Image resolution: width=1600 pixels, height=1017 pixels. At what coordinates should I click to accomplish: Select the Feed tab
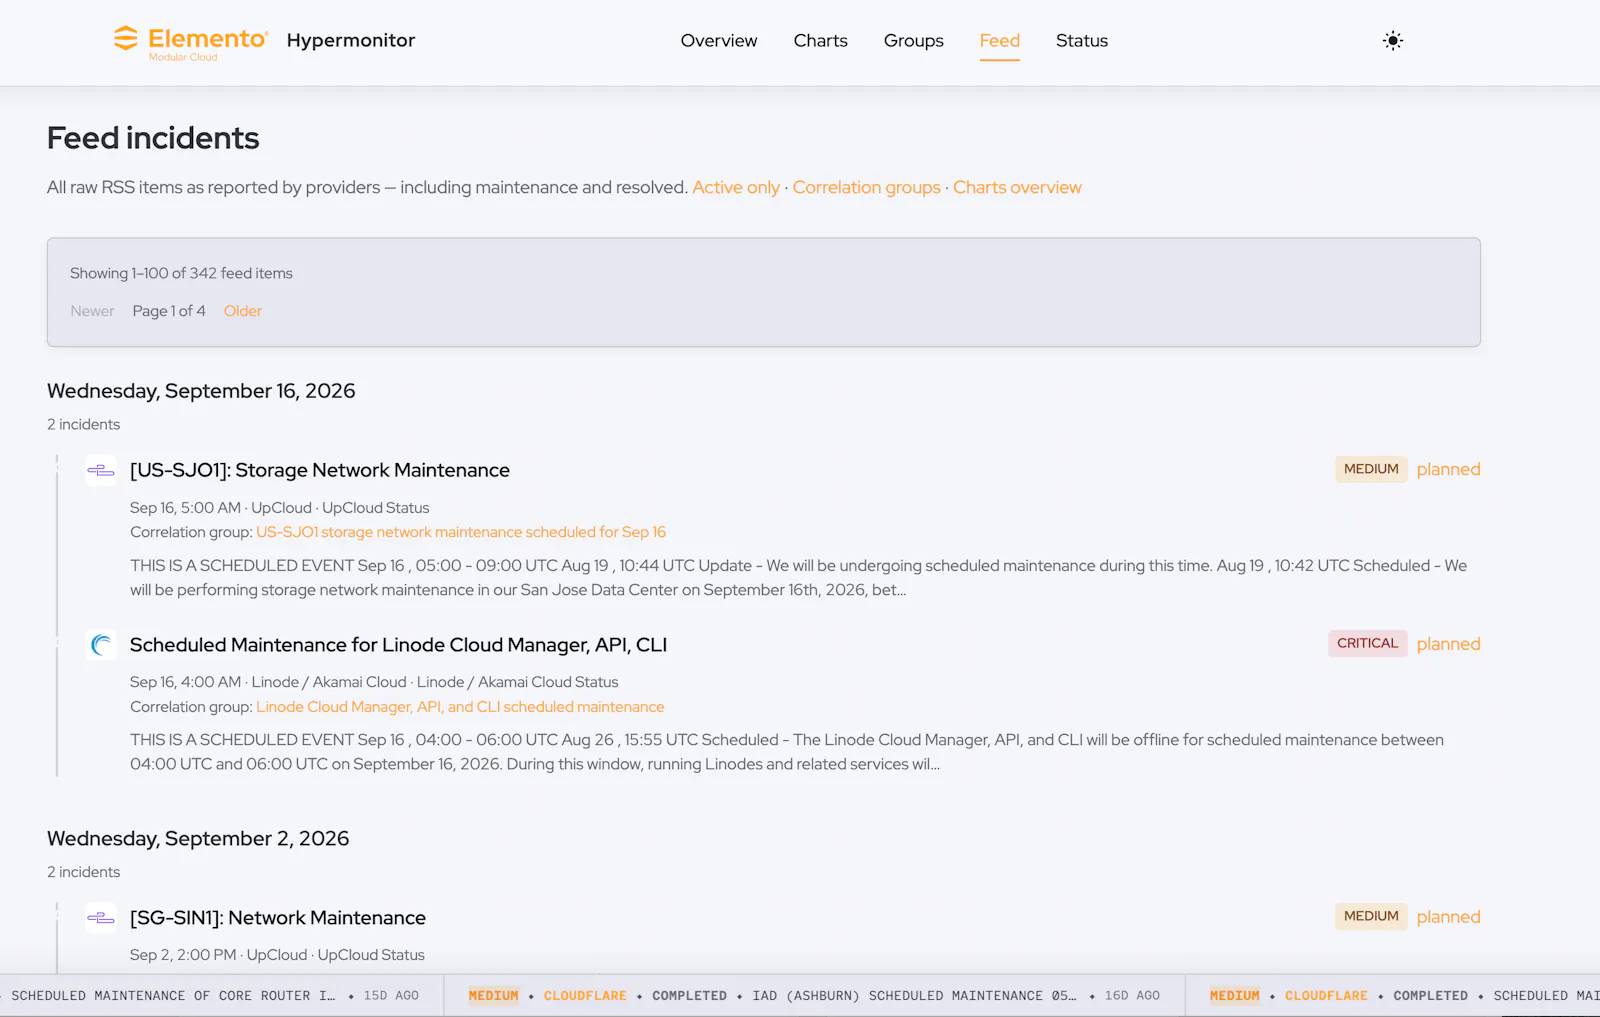tap(1000, 41)
